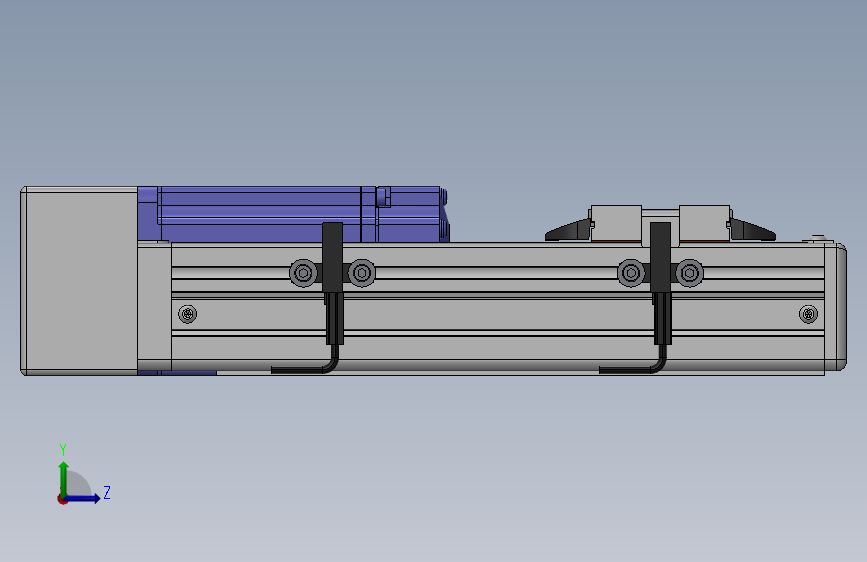Select the Z axis label
Viewport: 867px width, 562px height.
(x=107, y=492)
